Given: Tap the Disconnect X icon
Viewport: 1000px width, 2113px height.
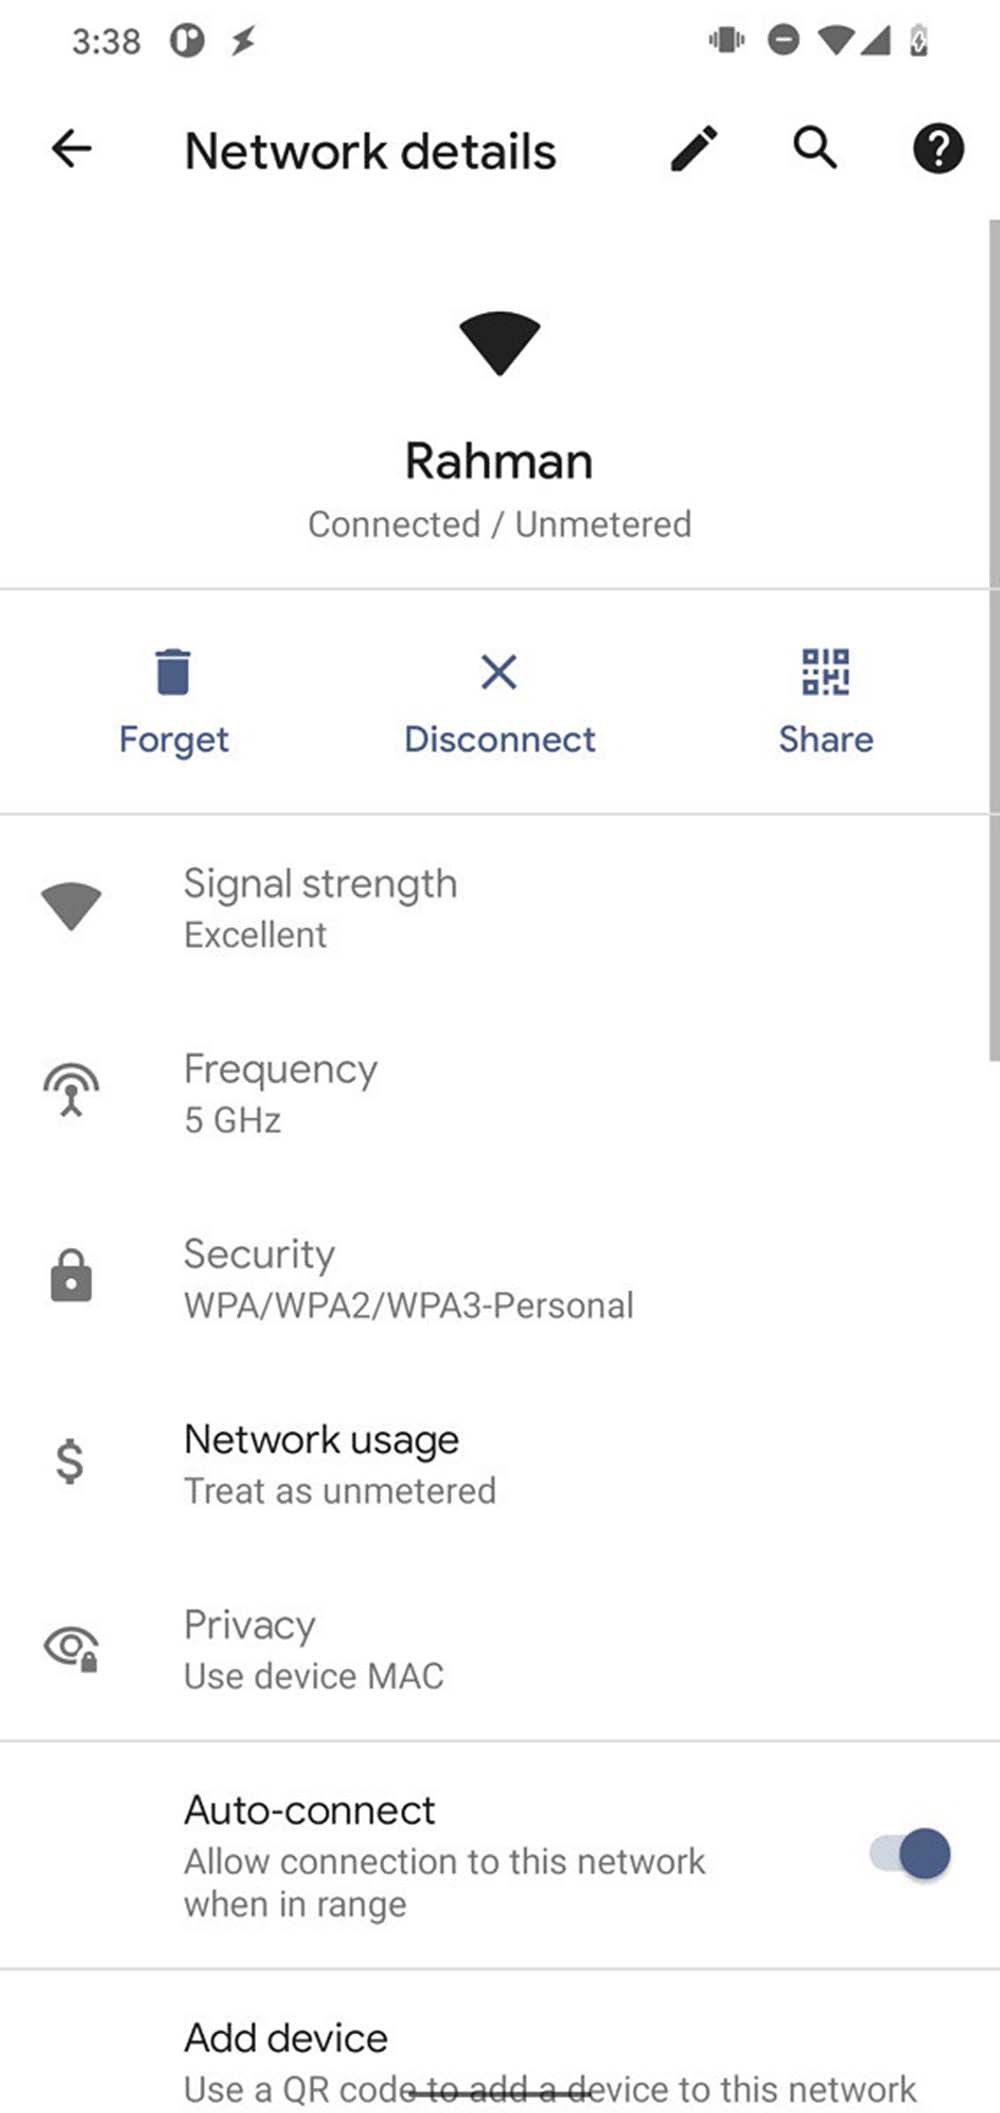Looking at the screenshot, I should point(499,672).
